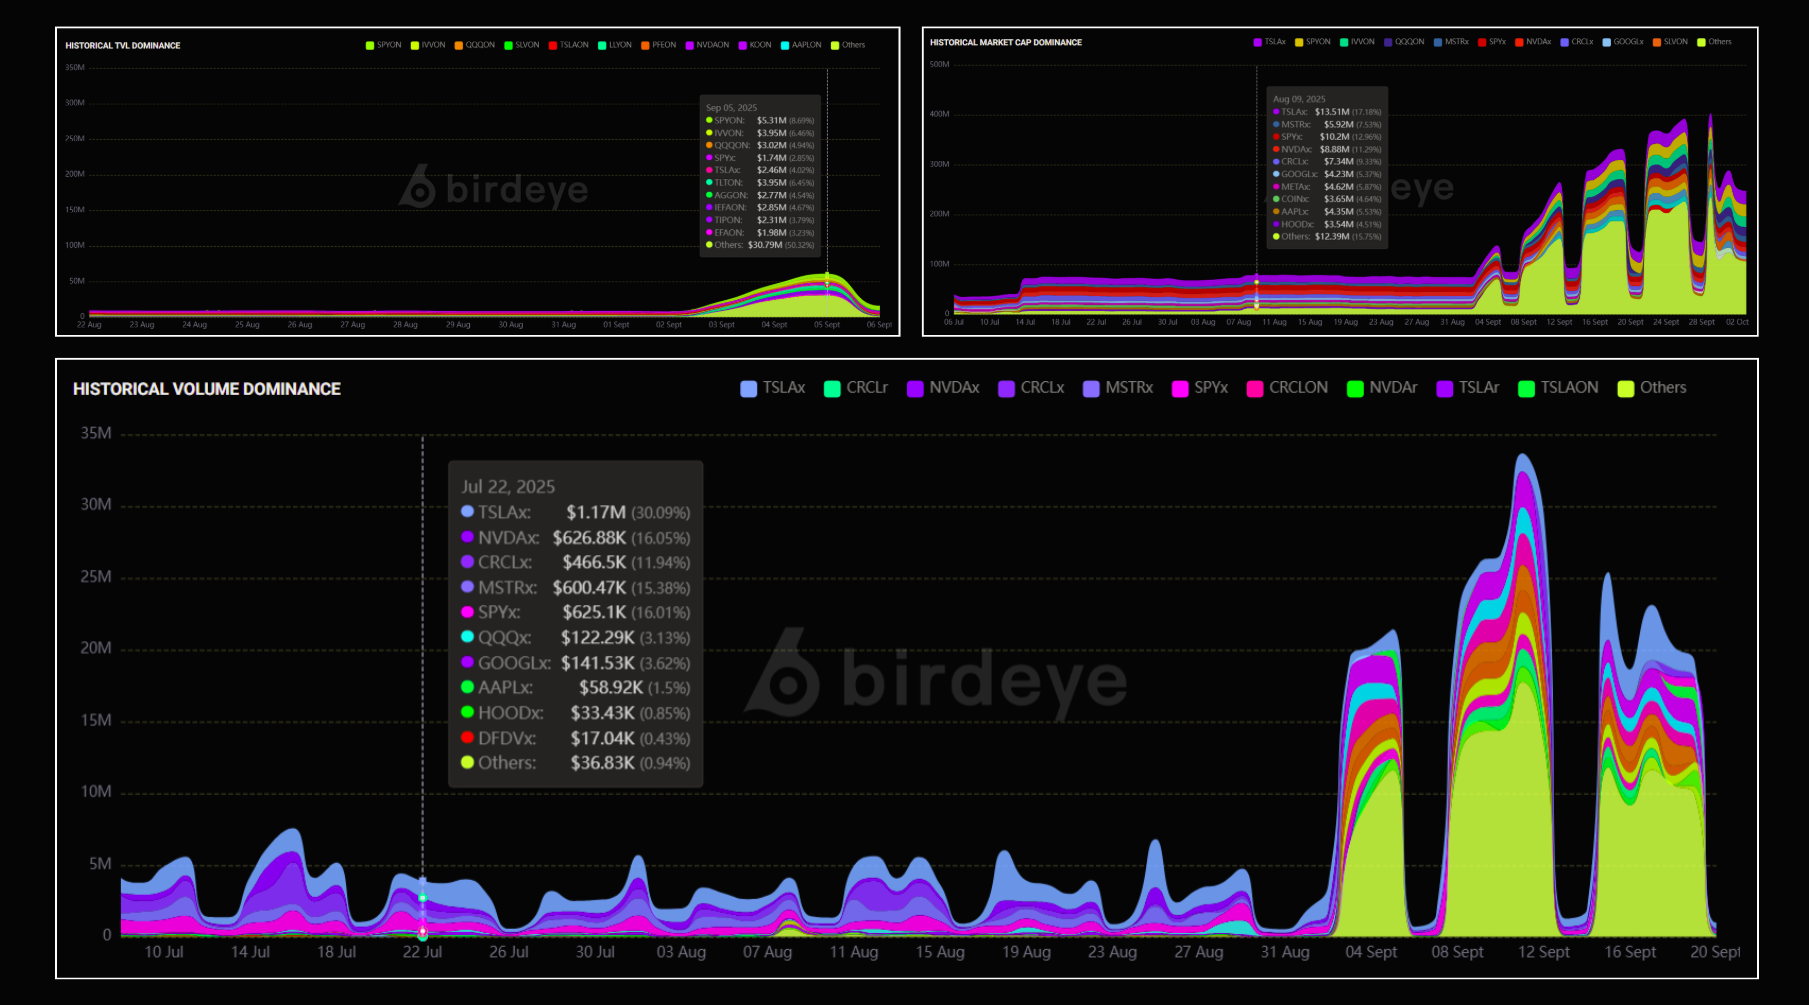Toggle QQQON in Market Cap Dominance legend
This screenshot has width=1809, height=1005.
point(1404,42)
